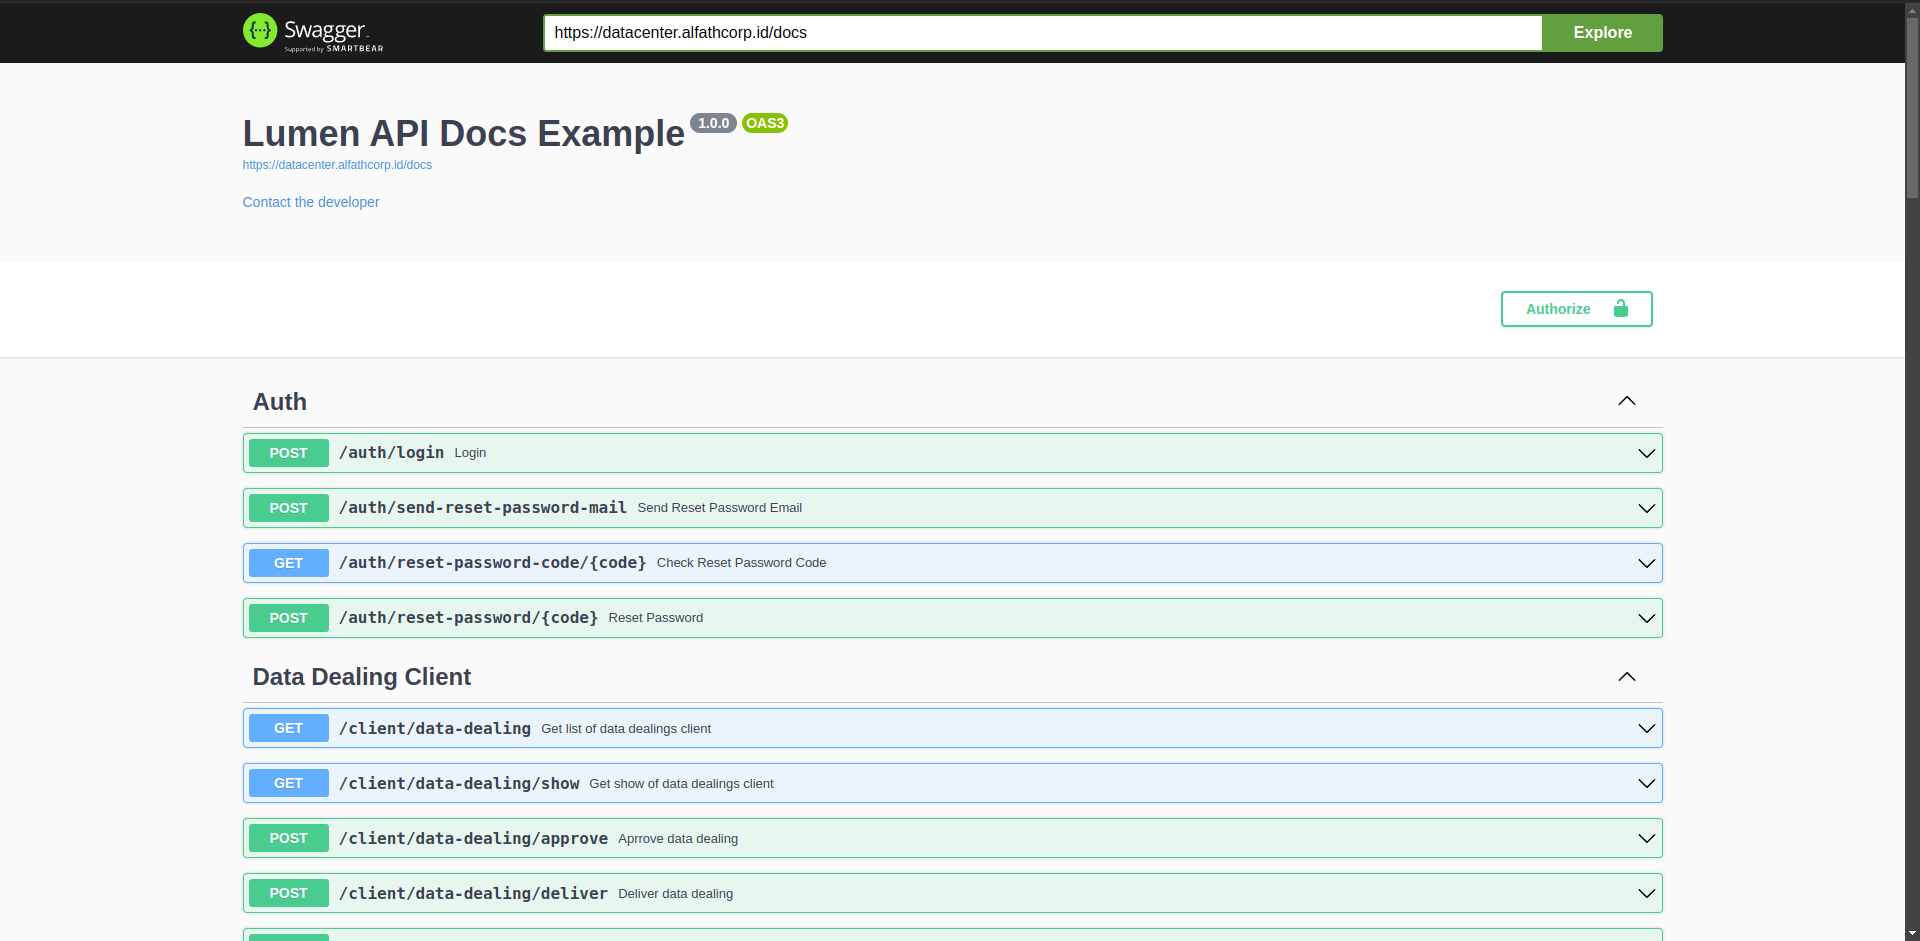Image resolution: width=1920 pixels, height=941 pixels.
Task: Click the /client/data-dealing/deliver path text
Action: [x=473, y=893]
